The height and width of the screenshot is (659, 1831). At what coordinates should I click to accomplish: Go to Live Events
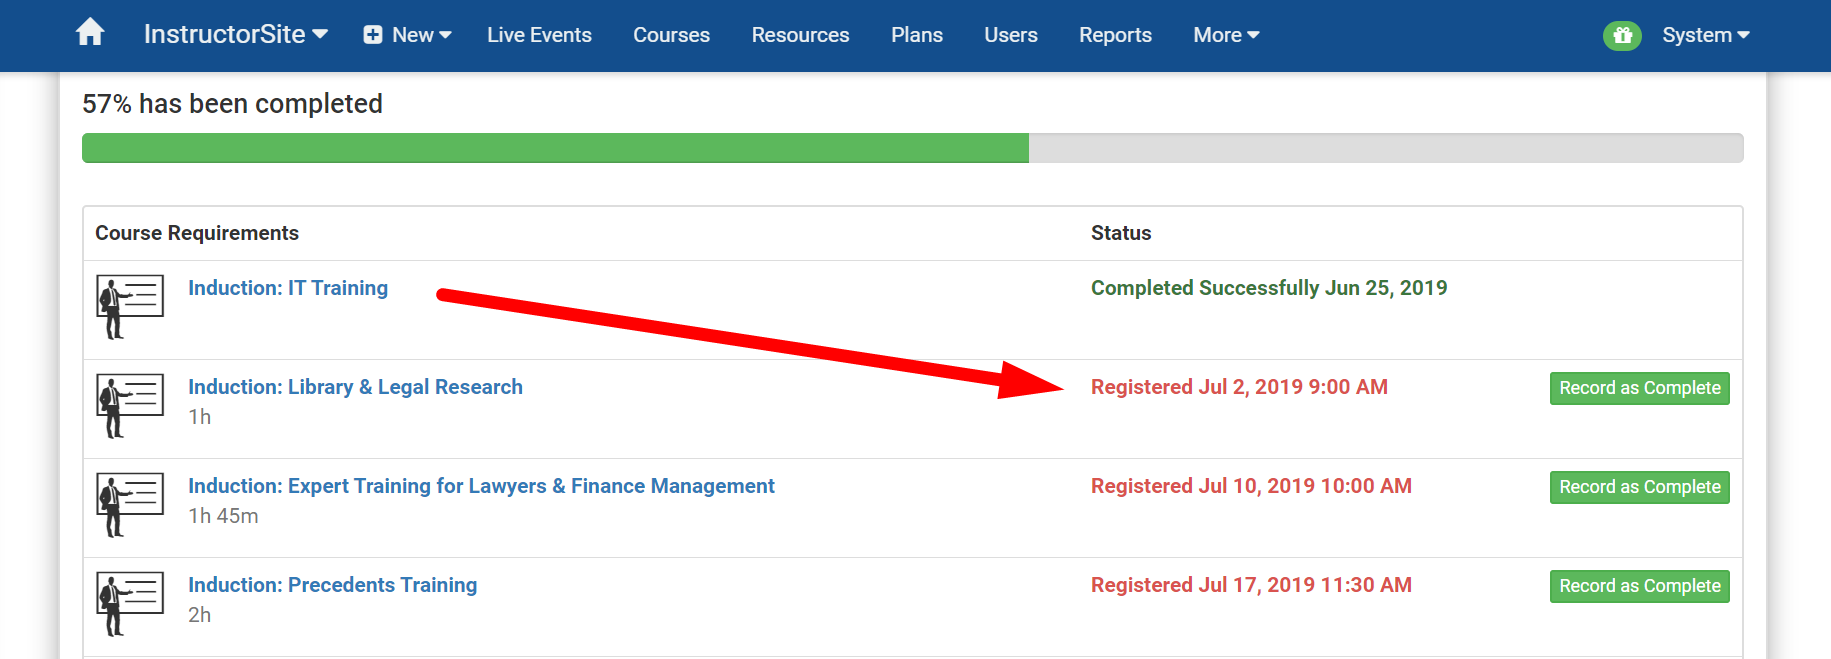[x=539, y=35]
